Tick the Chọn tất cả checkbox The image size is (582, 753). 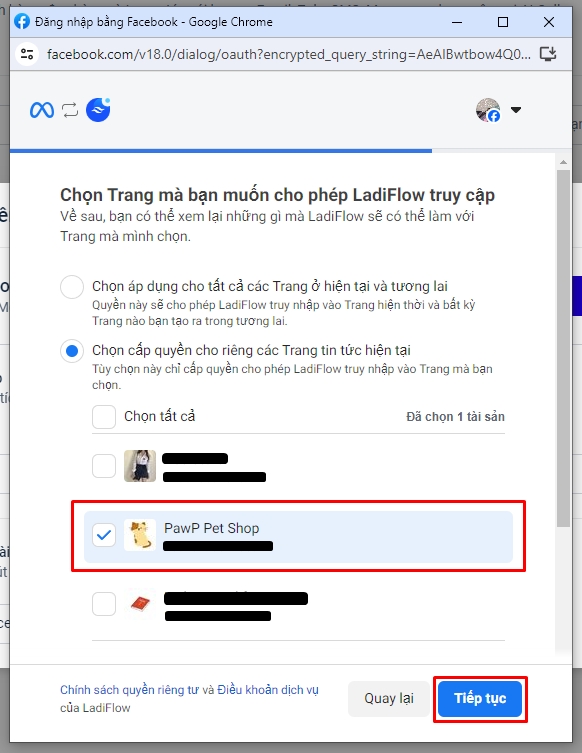tap(104, 416)
